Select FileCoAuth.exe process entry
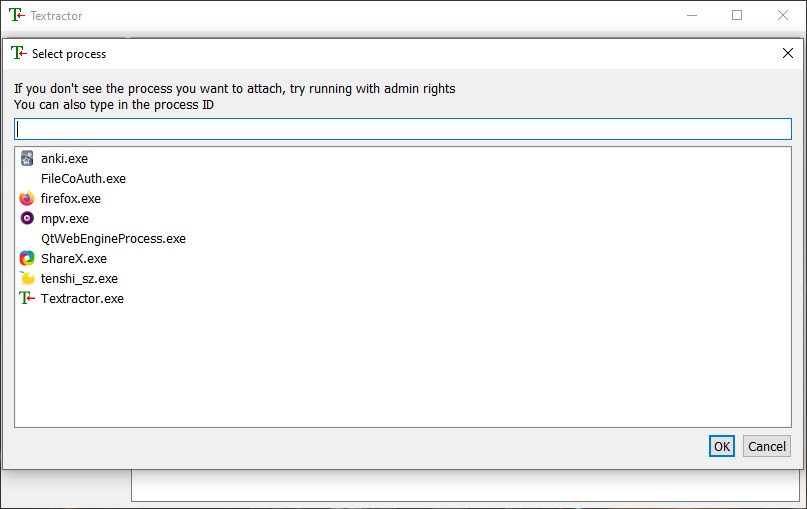 83,179
